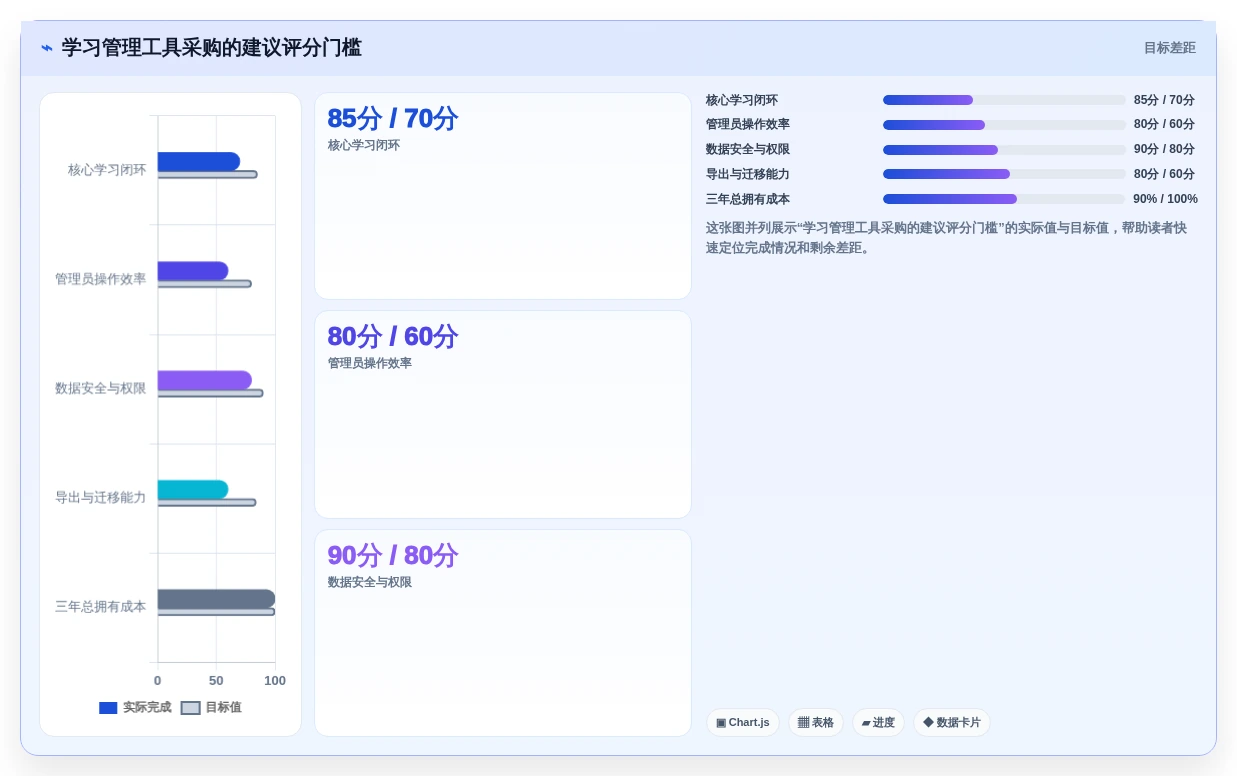Viewport: 1237px width, 776px height.
Task: Click the 目标差距 label in header
Action: [1169, 48]
